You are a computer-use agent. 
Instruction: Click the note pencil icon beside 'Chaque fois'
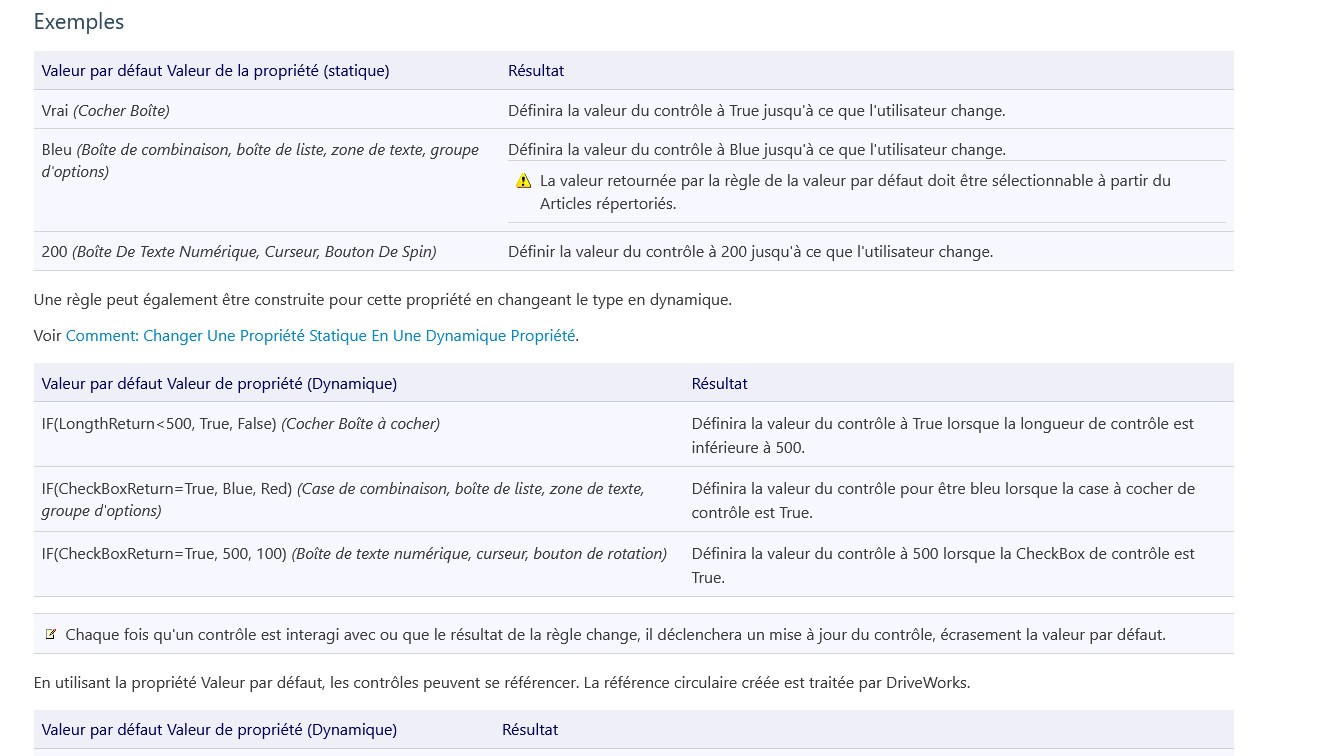(x=51, y=634)
